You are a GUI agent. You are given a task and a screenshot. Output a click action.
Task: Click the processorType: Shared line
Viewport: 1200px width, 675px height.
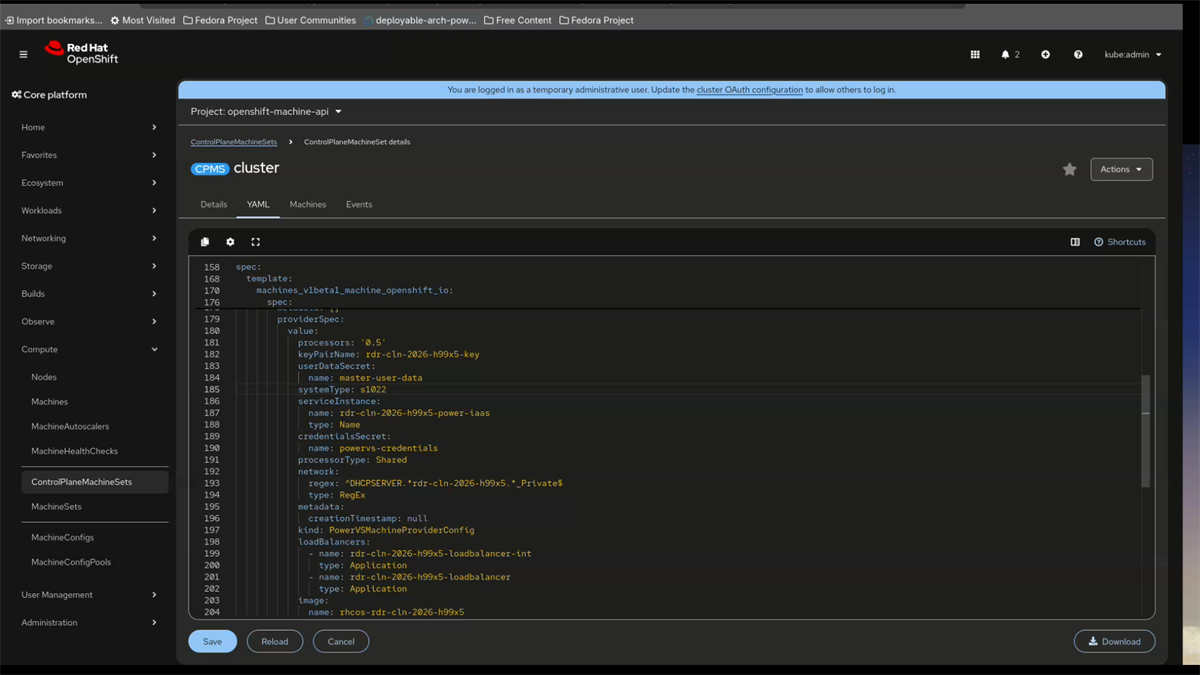[352, 460]
